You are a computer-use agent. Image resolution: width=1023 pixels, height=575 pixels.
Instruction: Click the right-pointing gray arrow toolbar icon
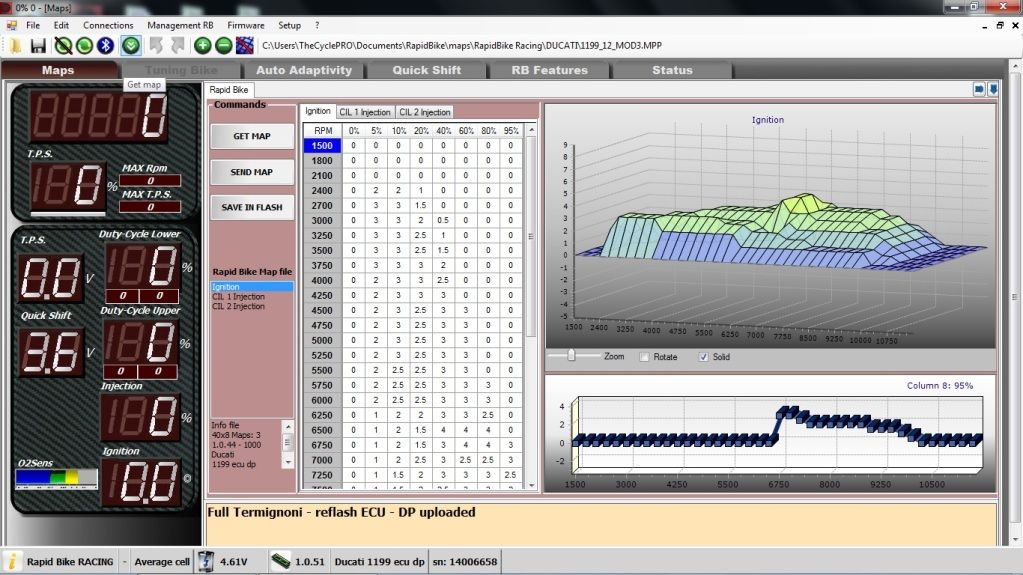point(177,45)
